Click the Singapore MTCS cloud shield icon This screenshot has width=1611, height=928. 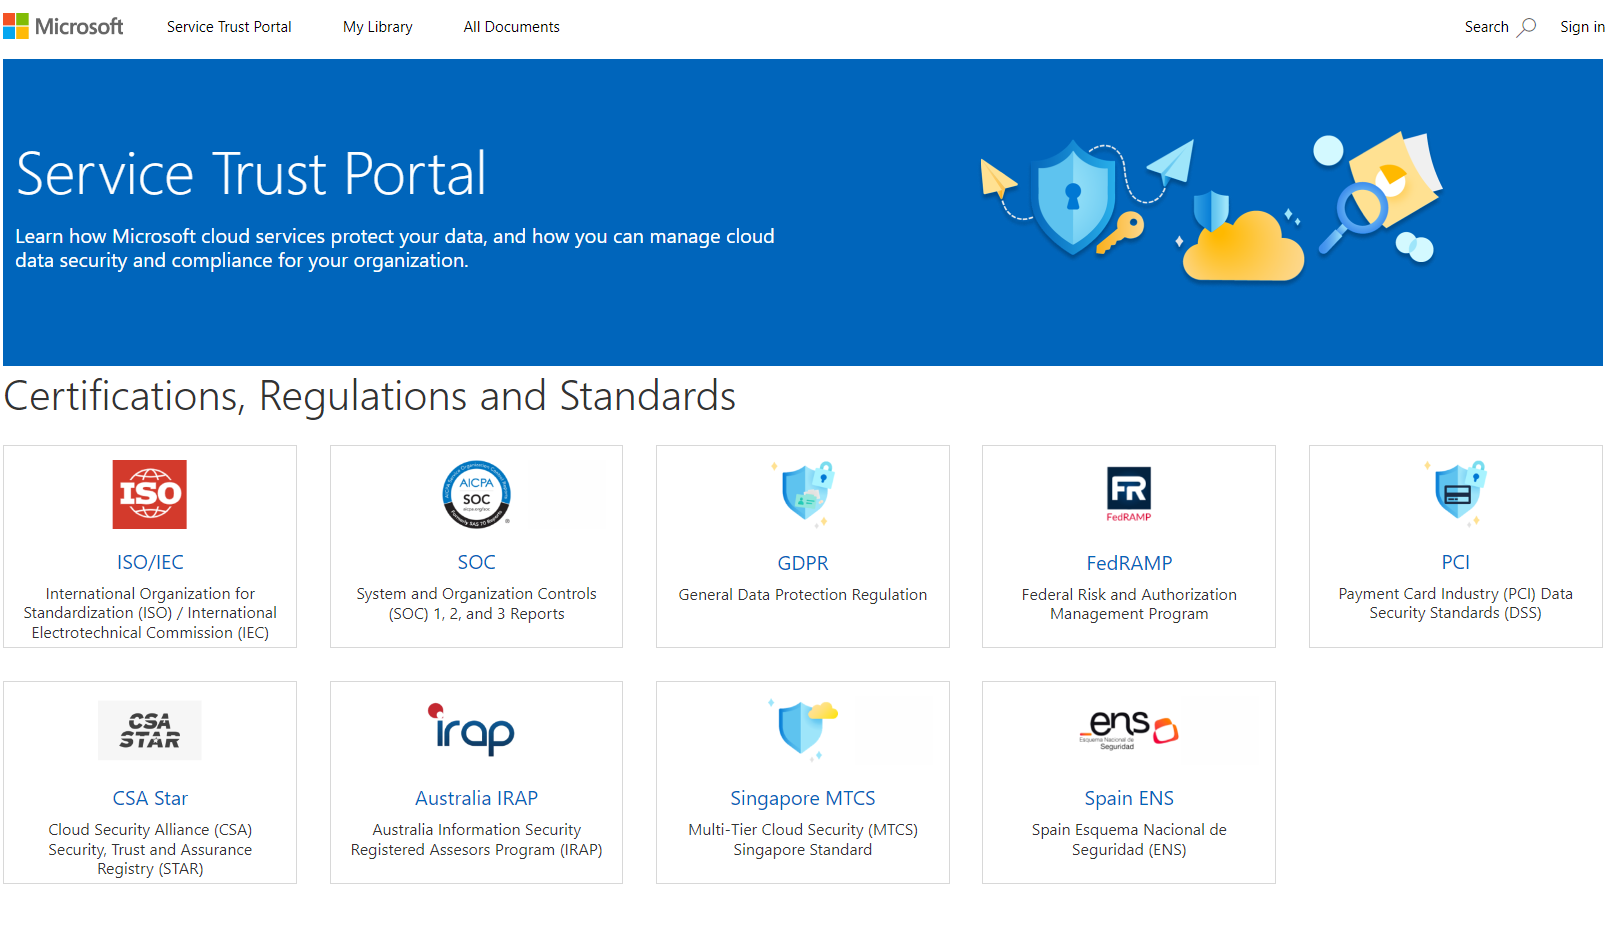(803, 729)
